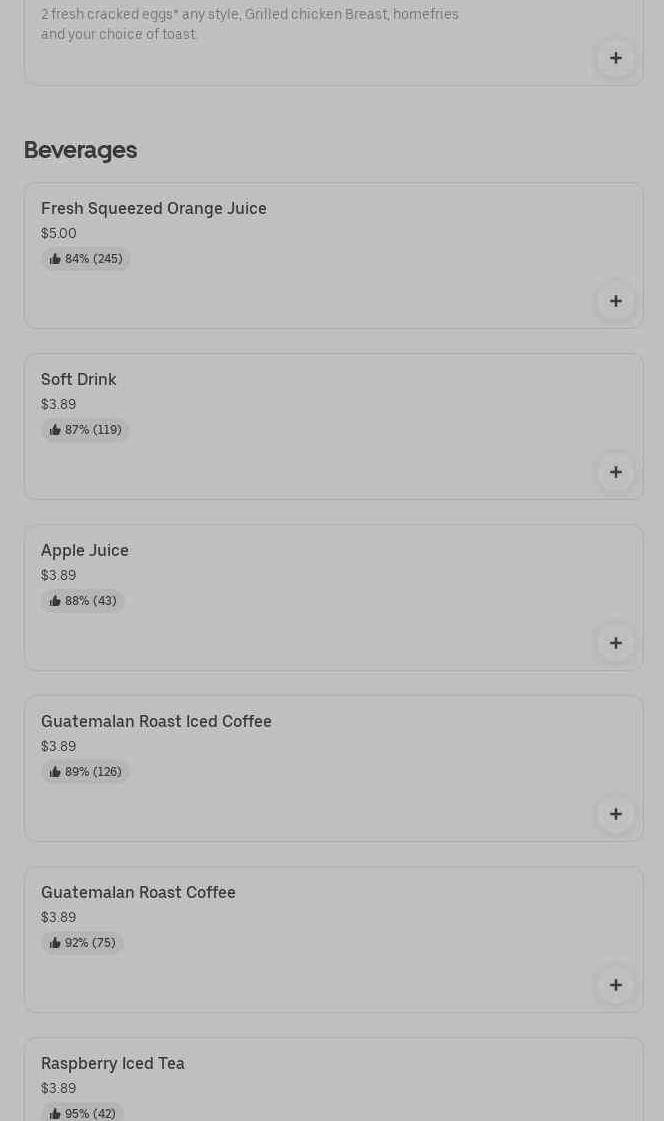Click the Beverages section heading
The width and height of the screenshot is (664, 1121).
pos(80,150)
